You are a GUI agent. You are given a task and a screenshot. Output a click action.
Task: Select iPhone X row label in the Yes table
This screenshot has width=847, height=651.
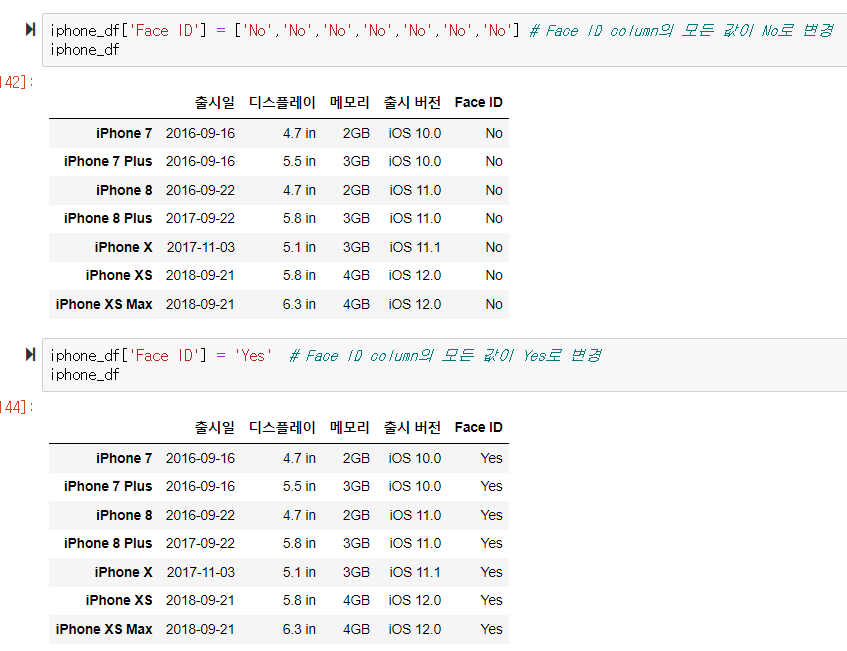124,572
